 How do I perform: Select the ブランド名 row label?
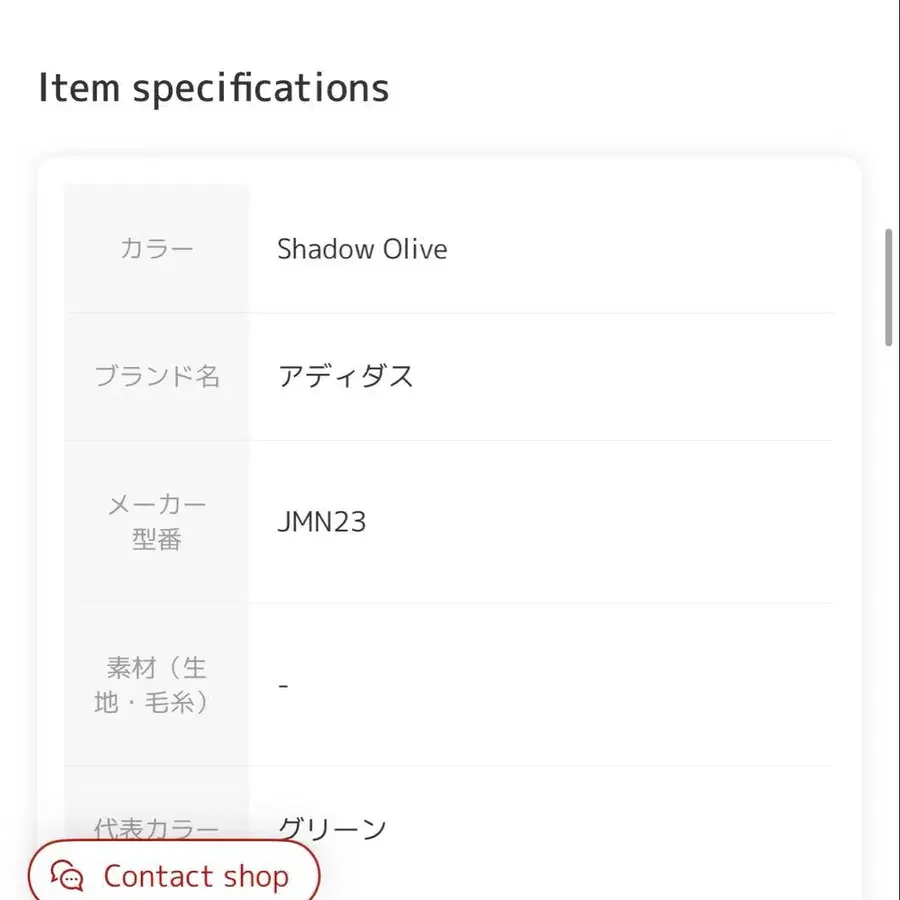[x=155, y=376]
